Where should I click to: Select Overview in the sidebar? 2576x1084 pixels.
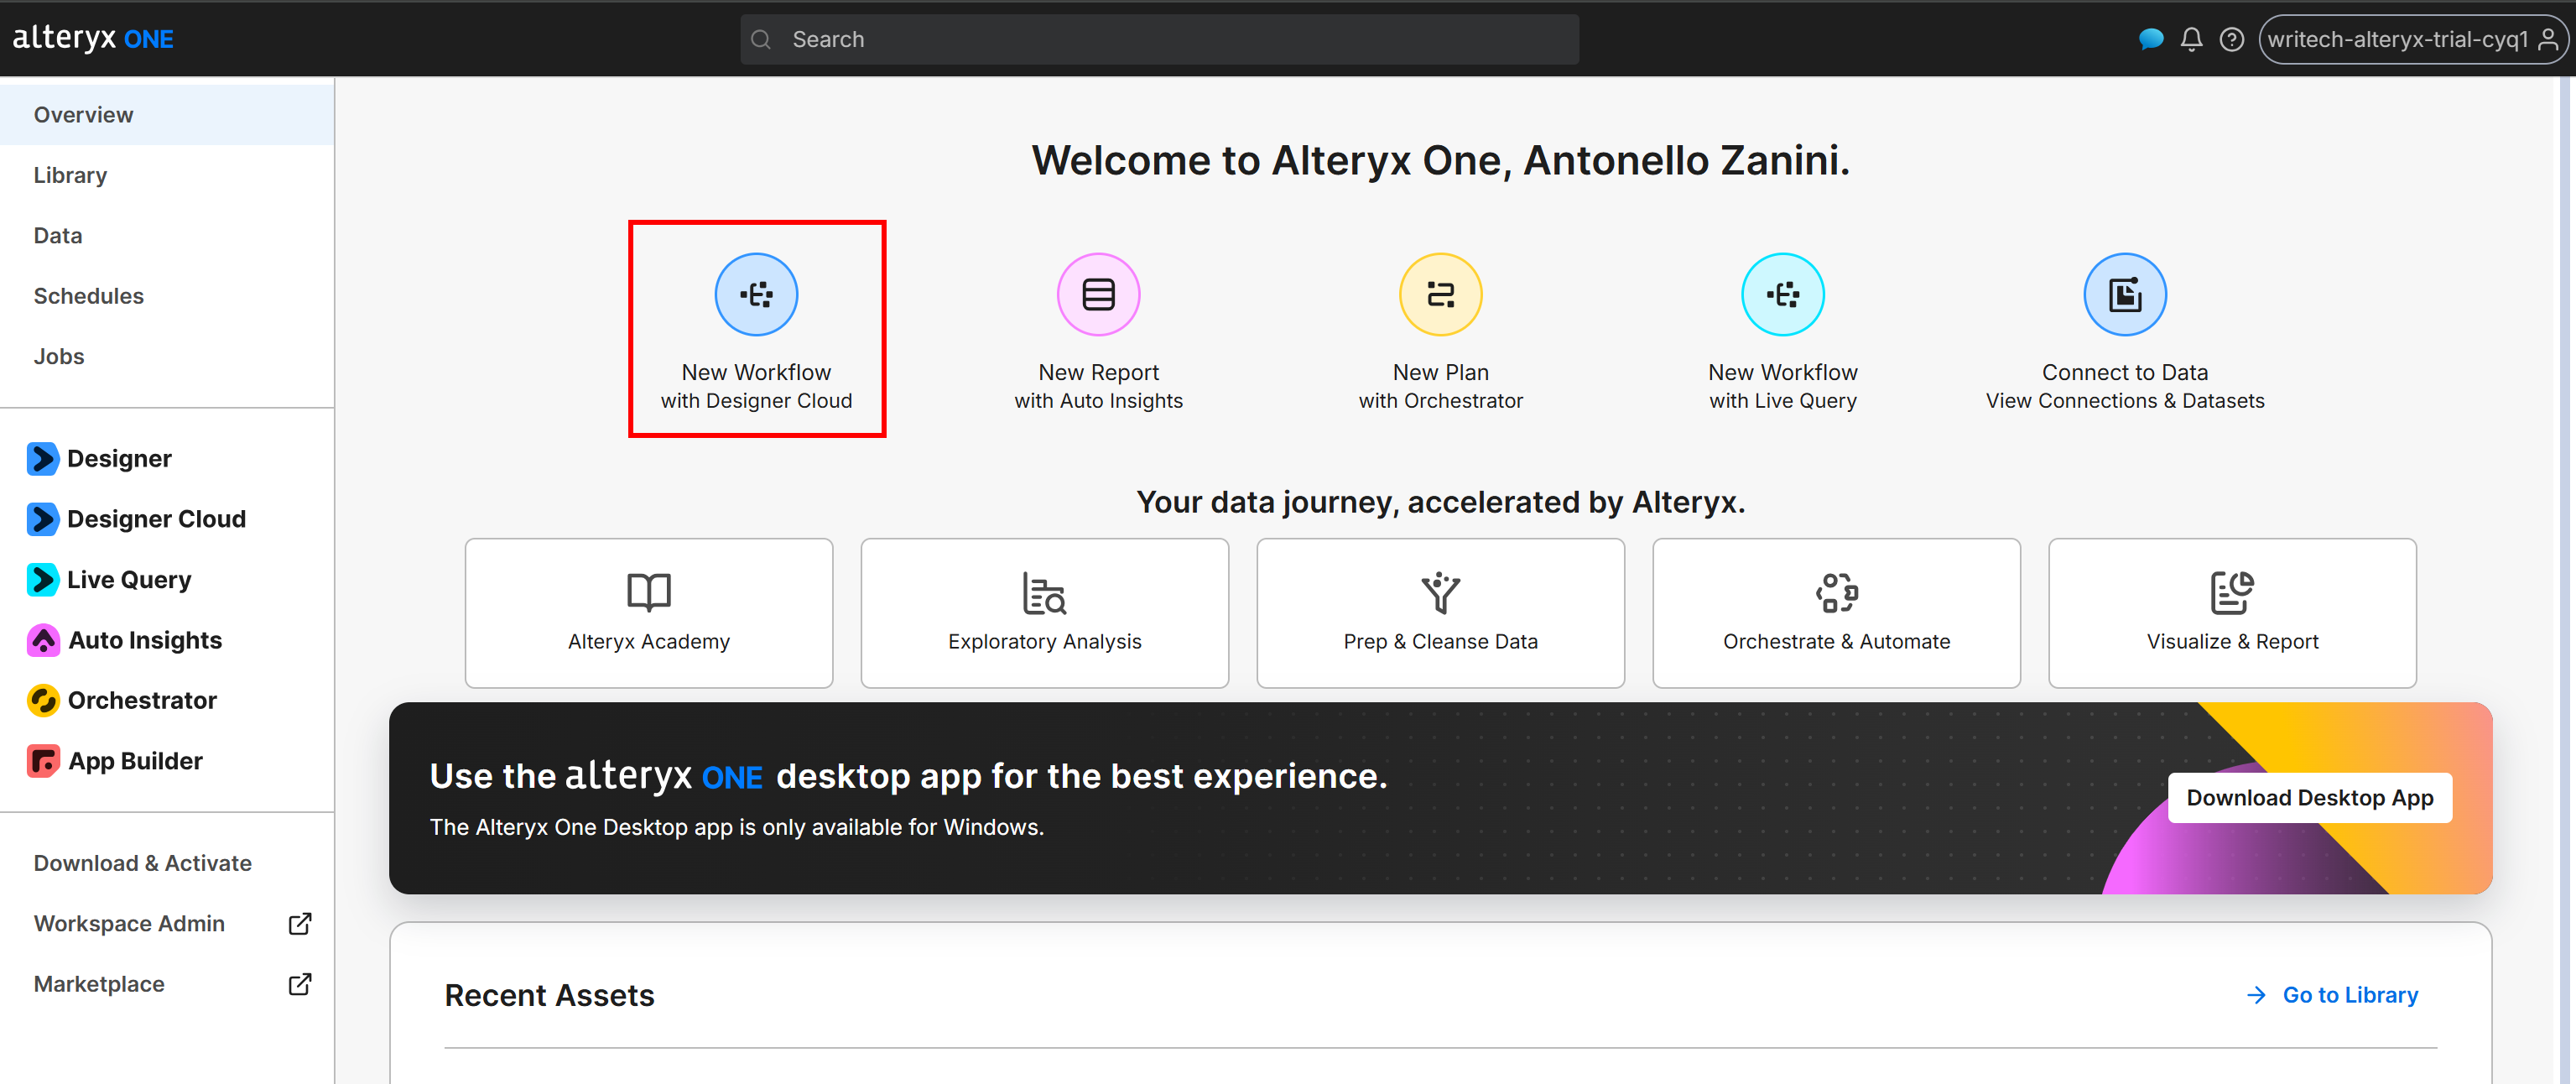(x=167, y=115)
